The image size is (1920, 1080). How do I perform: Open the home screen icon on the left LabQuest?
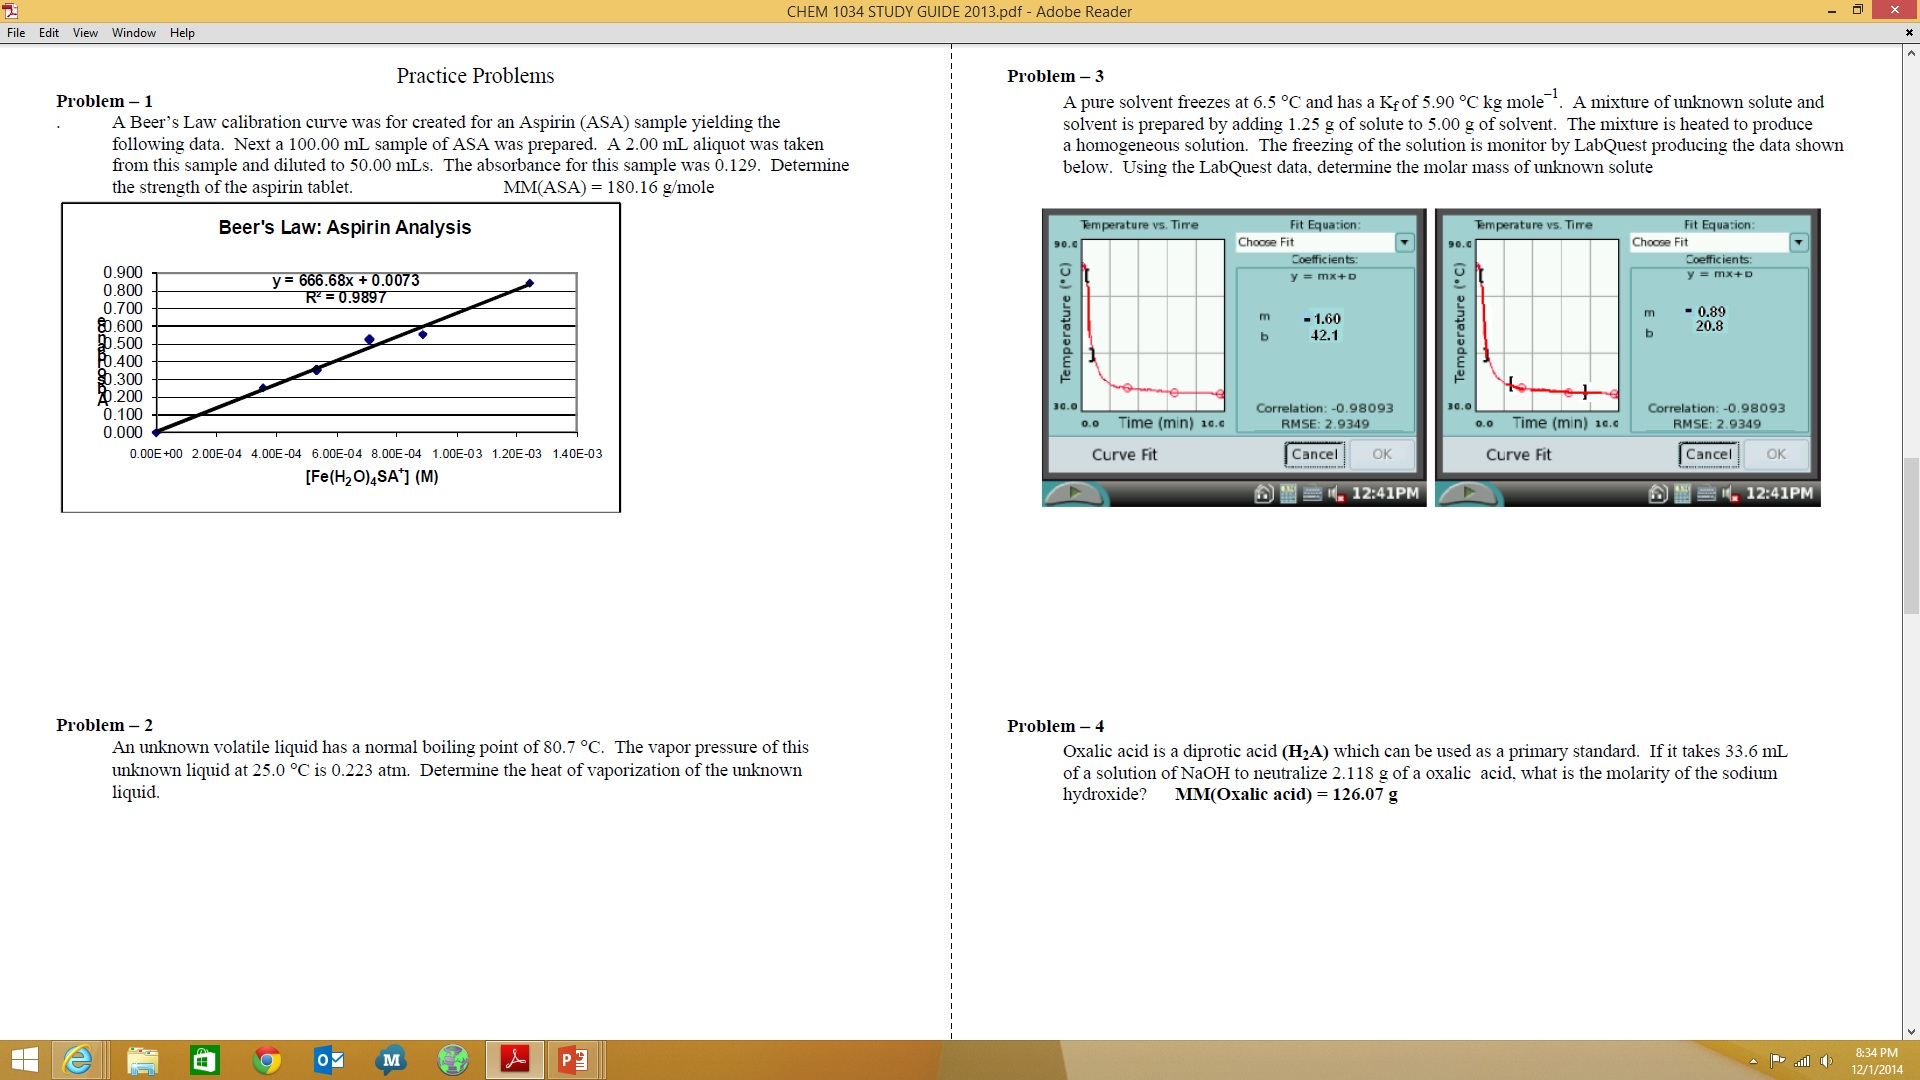[1265, 494]
